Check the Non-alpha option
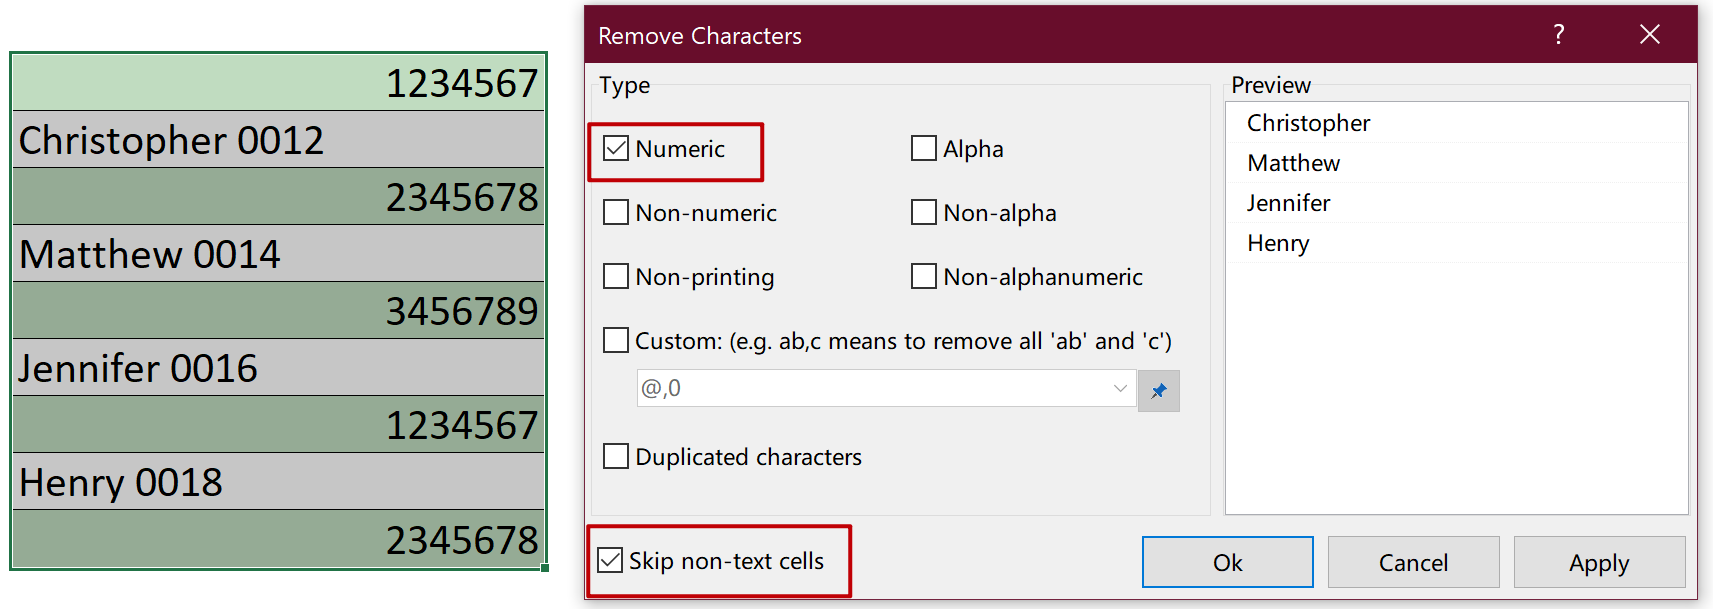This screenshot has height=609, width=1713. [x=922, y=212]
